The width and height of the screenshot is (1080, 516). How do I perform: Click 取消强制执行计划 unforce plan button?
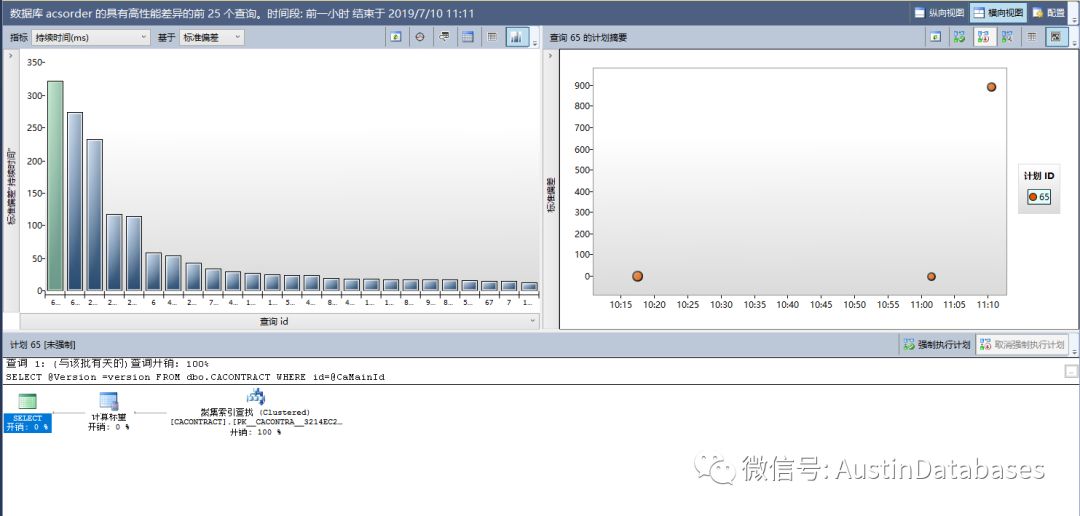1022,344
